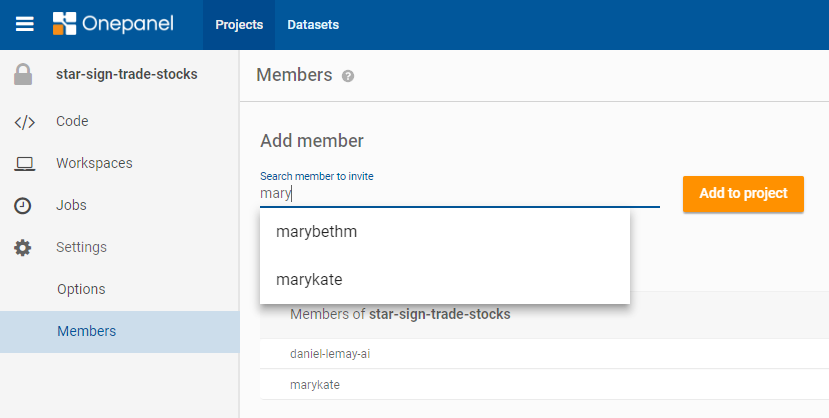Switch to the Datasets tab
Screen dimensions: 829x418
[x=313, y=24]
